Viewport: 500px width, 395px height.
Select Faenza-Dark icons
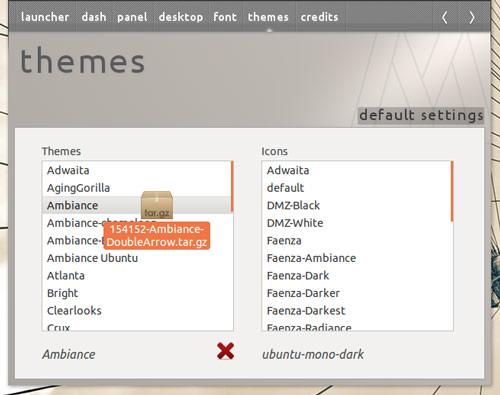coord(356,276)
